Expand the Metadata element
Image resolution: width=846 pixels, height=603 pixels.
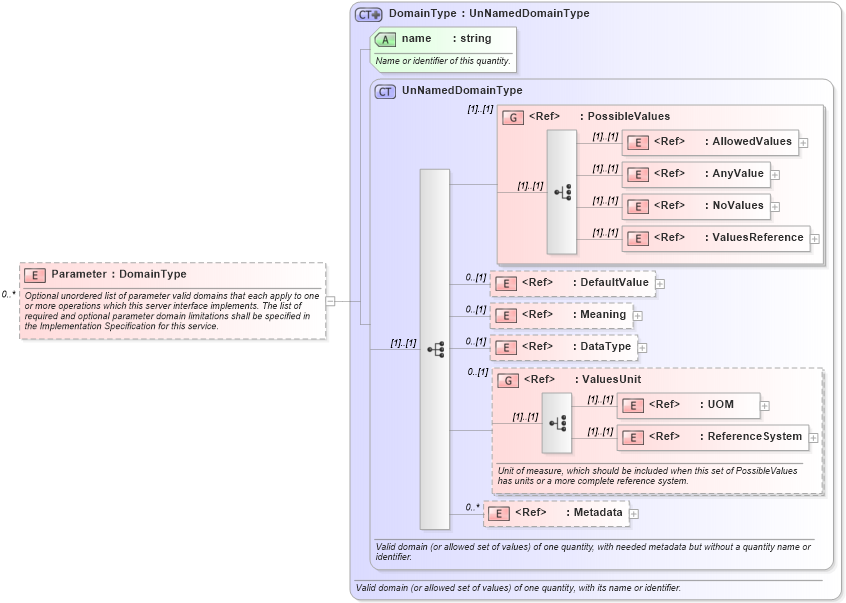pyautogui.click(x=634, y=514)
